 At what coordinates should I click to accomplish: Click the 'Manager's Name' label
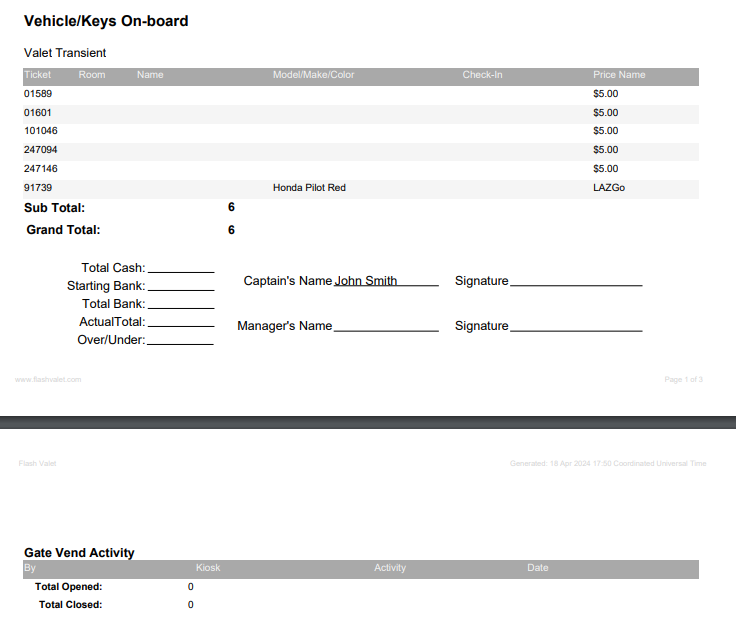tap(284, 326)
